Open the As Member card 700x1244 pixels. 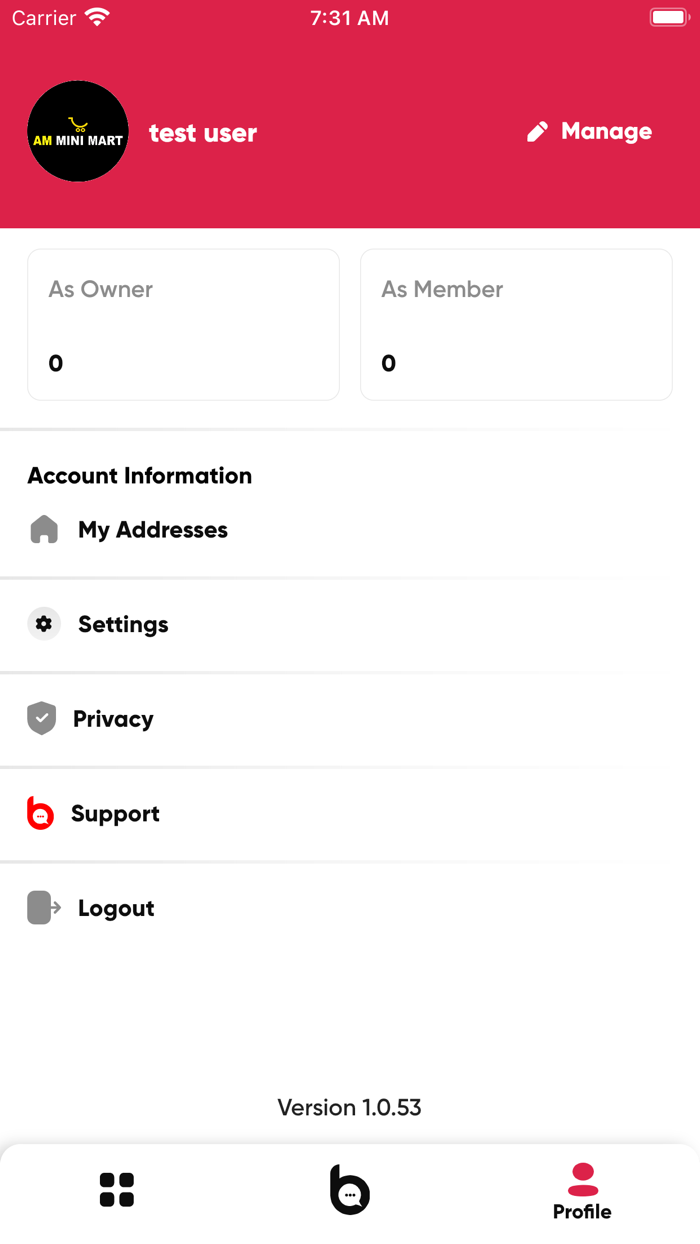pos(516,325)
